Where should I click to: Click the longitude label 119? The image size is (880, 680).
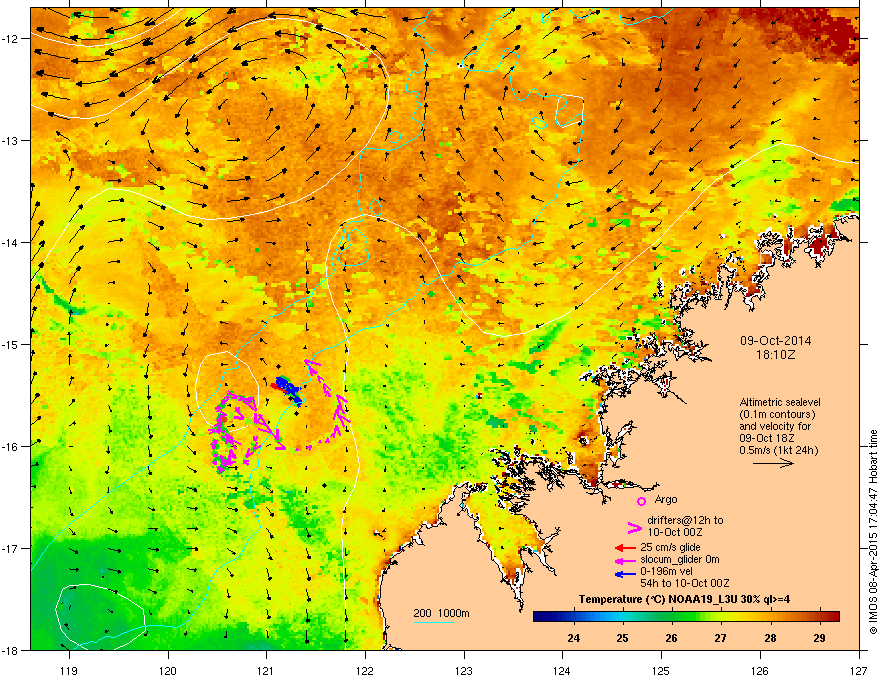coord(69,670)
